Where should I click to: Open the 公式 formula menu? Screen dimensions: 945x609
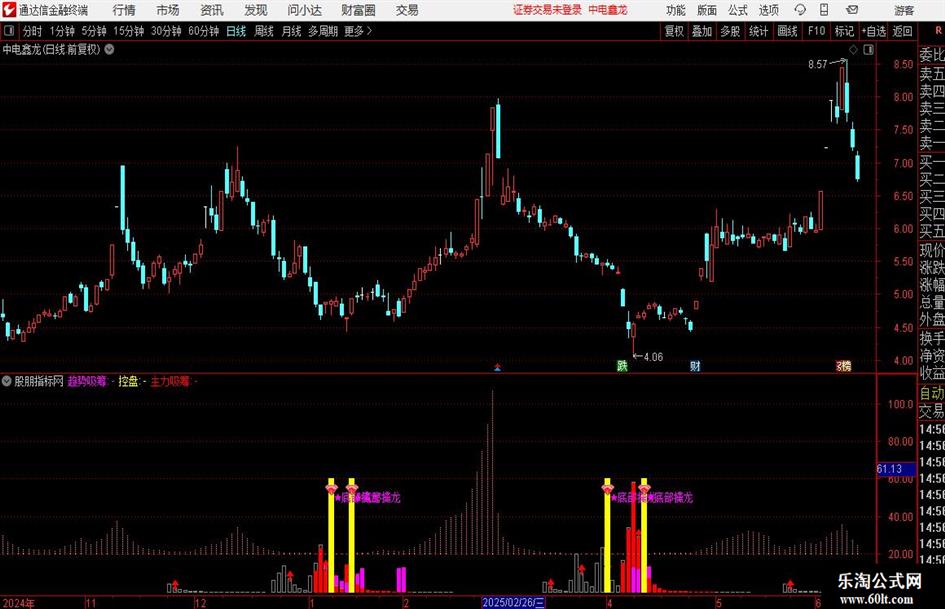tap(737, 10)
